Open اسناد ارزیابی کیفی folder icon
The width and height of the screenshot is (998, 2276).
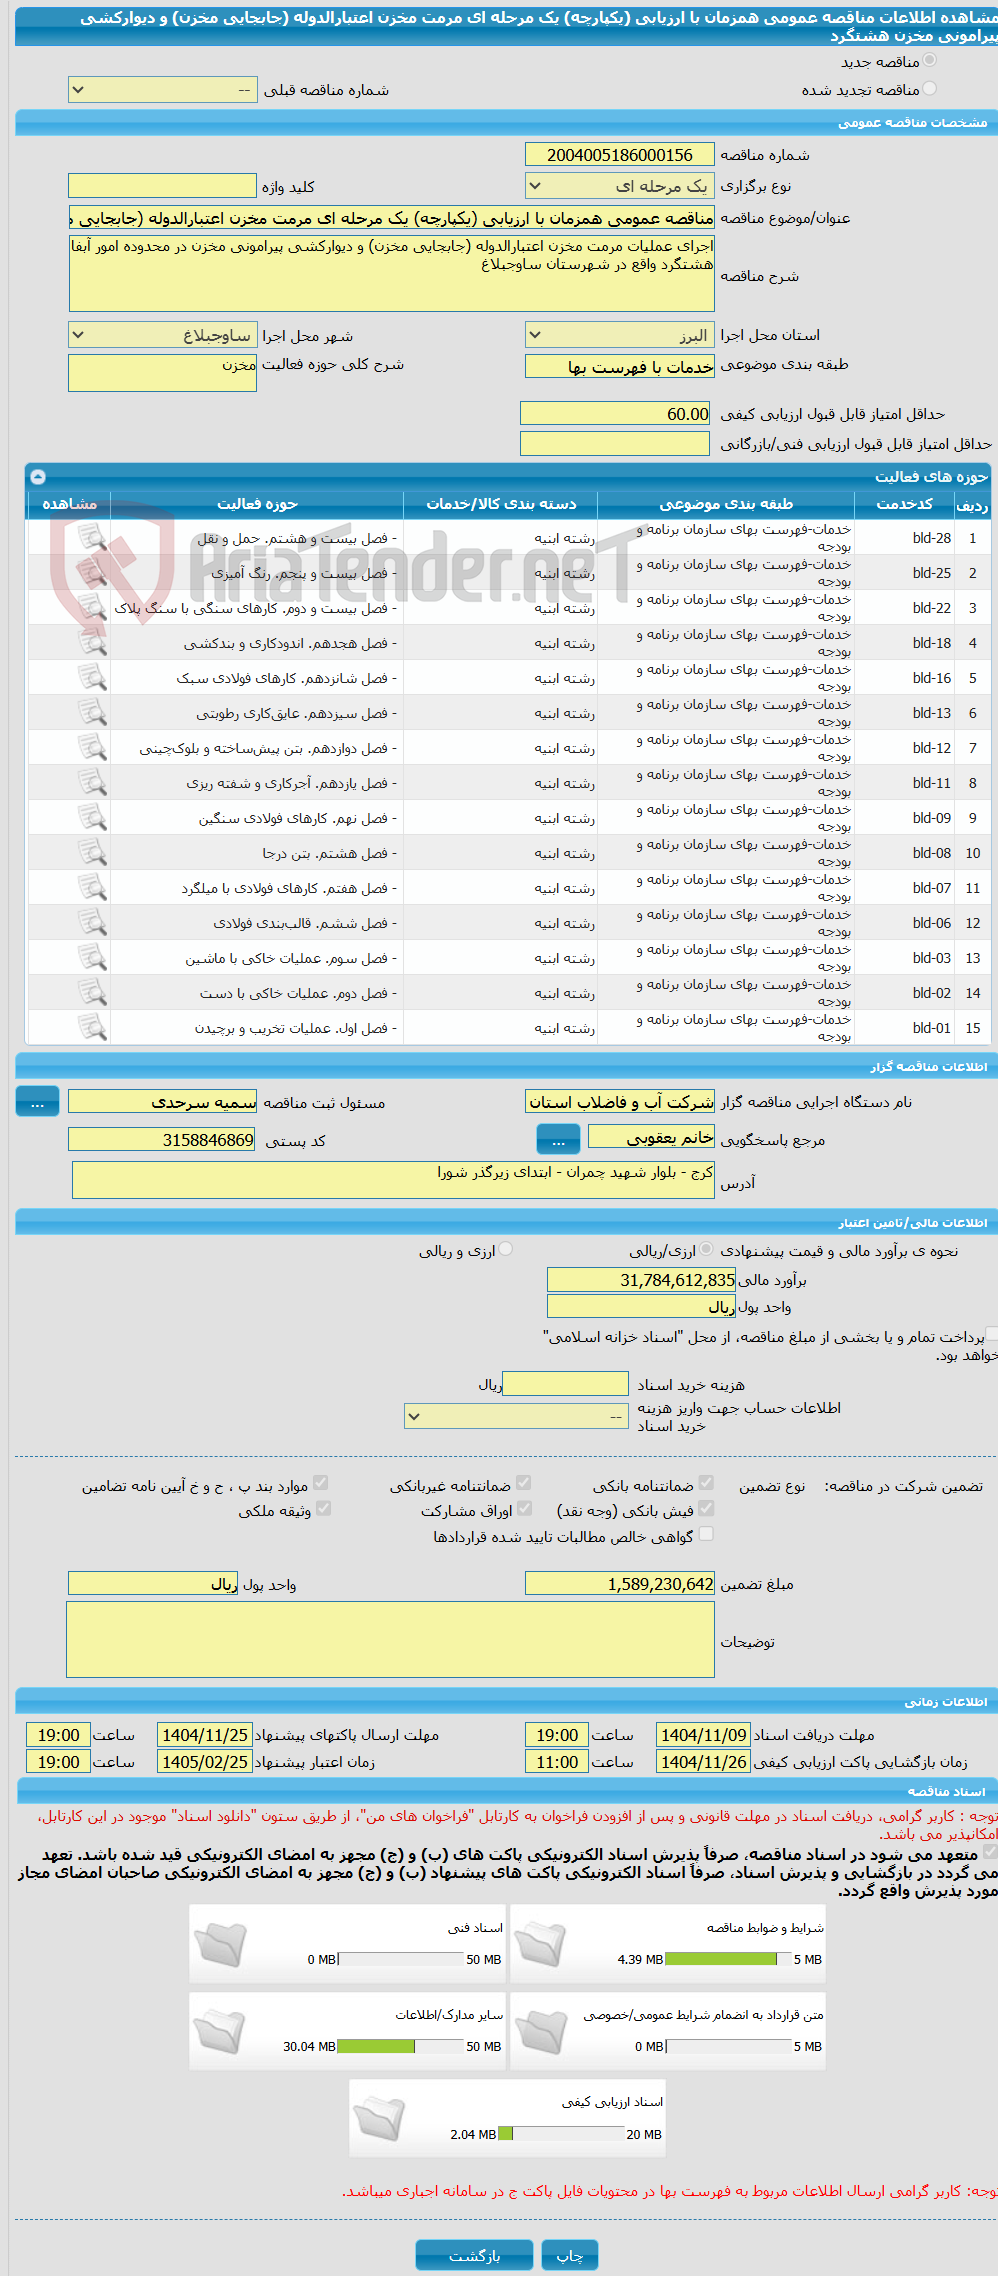coord(380,2118)
